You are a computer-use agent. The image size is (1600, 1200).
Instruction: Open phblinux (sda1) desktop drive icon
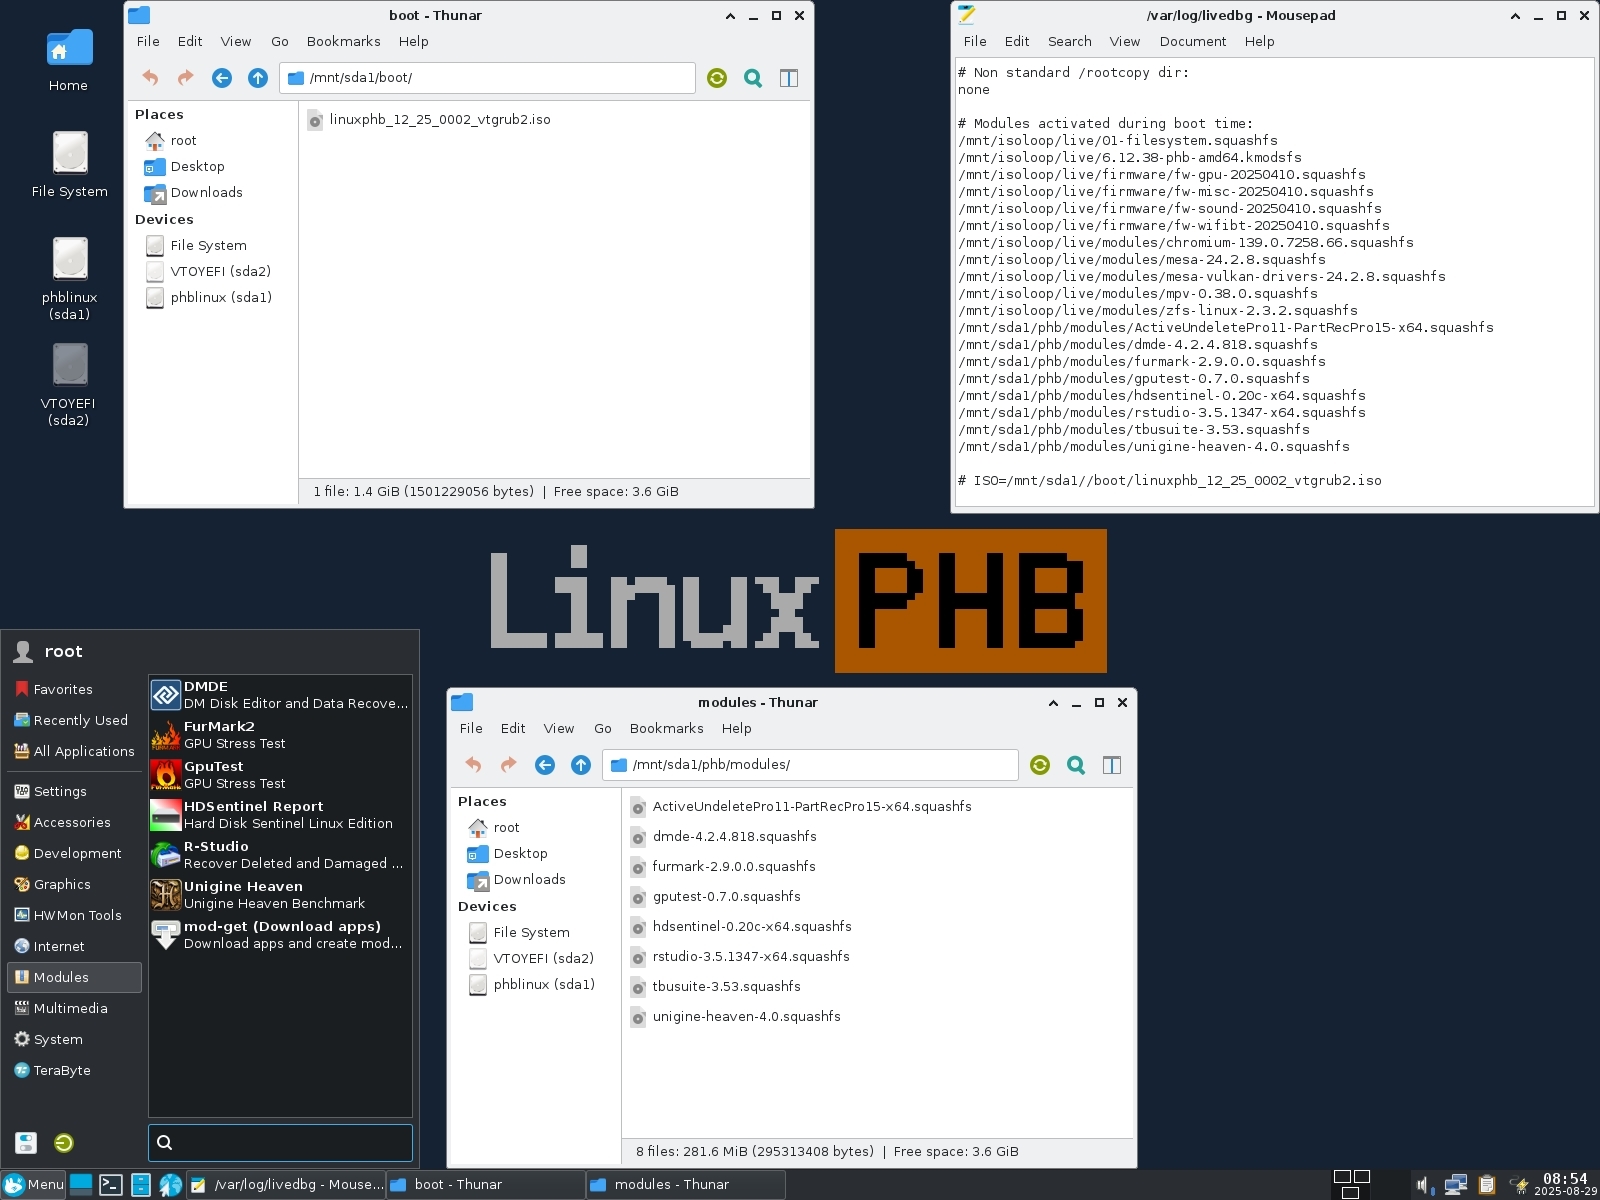[x=69, y=279]
